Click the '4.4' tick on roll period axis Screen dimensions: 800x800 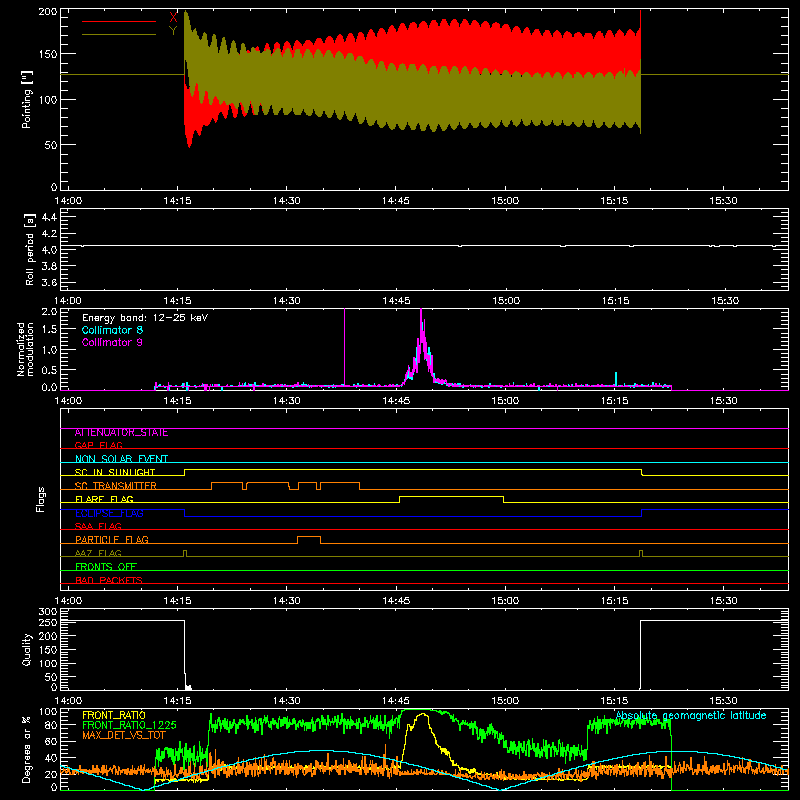coord(49,217)
